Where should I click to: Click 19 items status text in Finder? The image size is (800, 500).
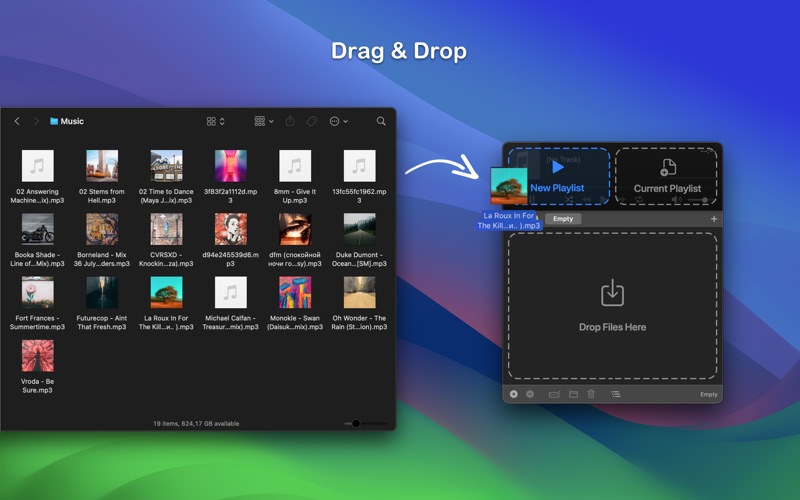coord(196,423)
